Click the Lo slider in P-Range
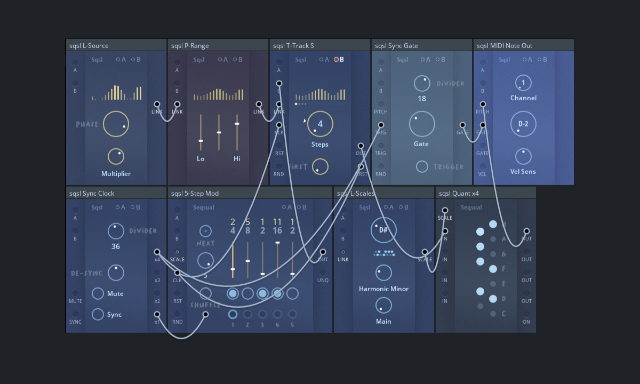Image resolution: width=640 pixels, height=384 pixels. 200,133
